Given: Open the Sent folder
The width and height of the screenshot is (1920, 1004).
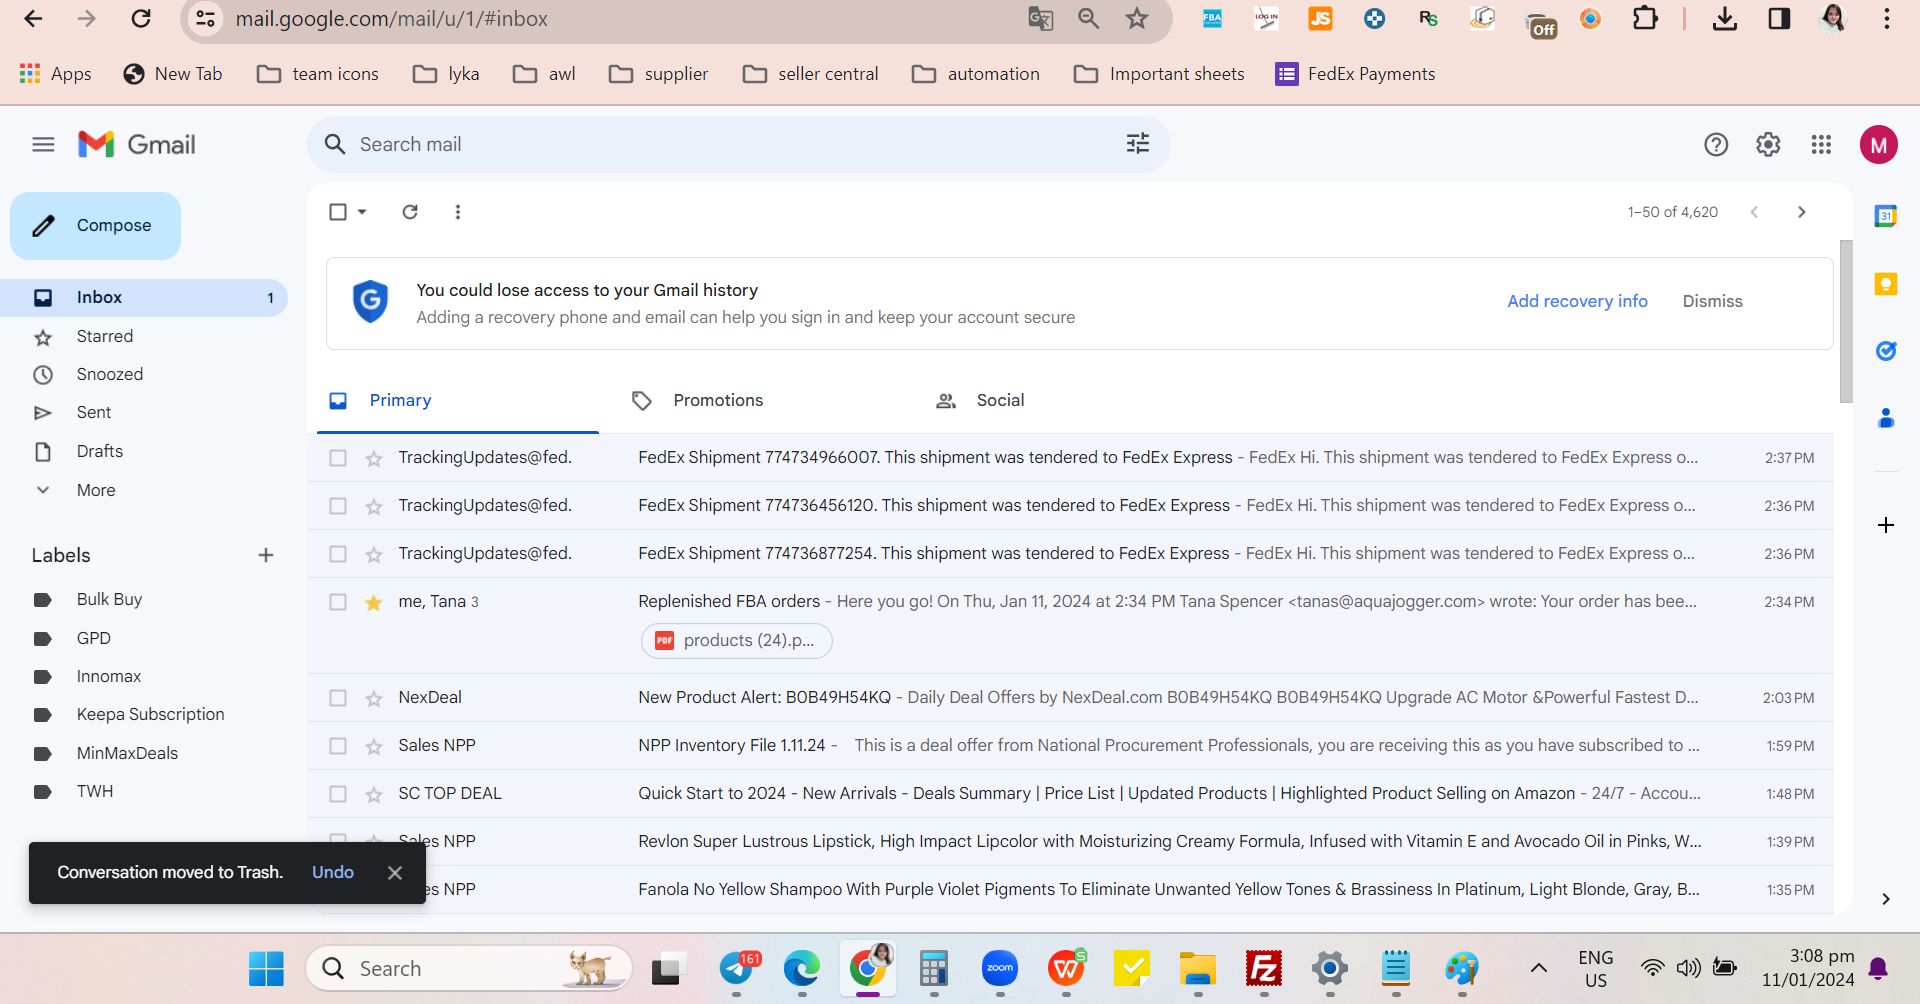Looking at the screenshot, I should tap(94, 412).
